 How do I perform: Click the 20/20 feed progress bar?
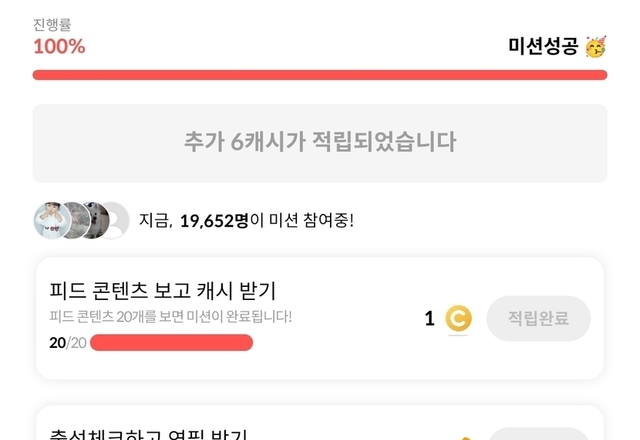tap(171, 343)
